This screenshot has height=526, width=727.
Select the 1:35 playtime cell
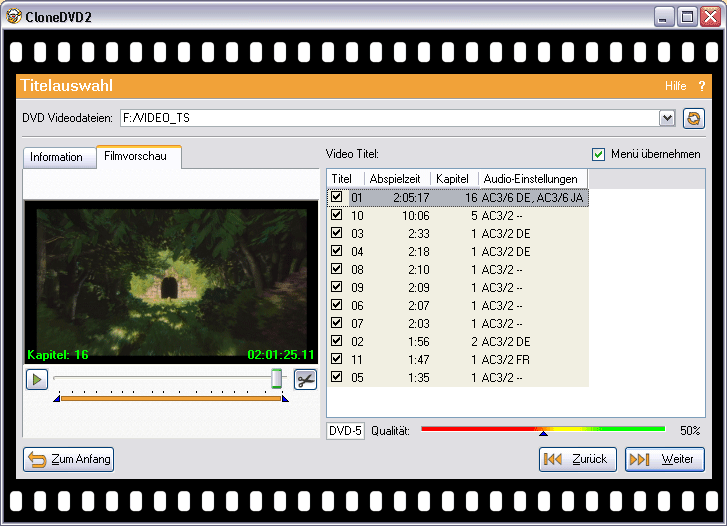pos(419,378)
